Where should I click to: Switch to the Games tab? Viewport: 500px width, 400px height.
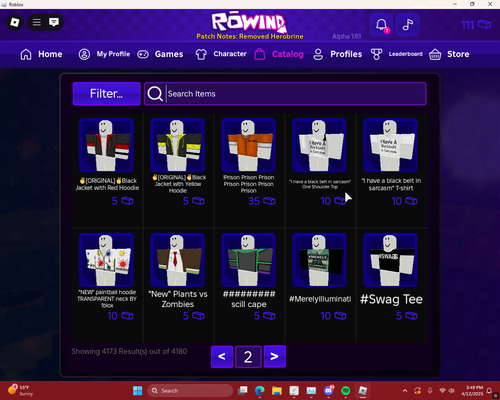point(169,54)
